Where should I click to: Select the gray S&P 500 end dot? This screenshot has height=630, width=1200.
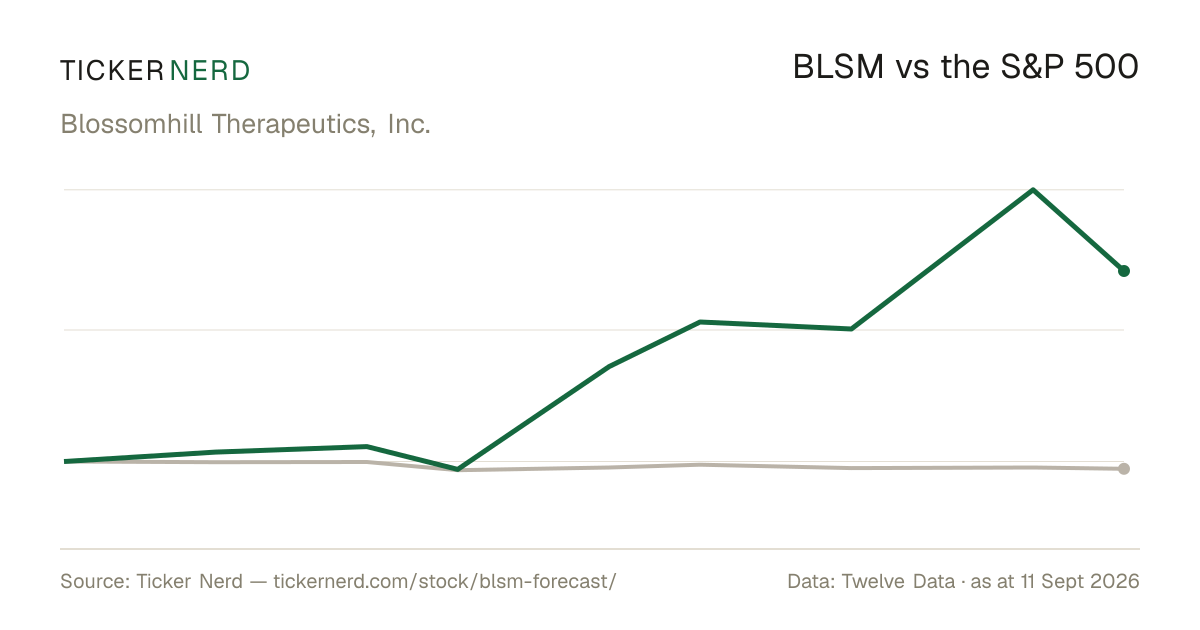pos(1124,469)
